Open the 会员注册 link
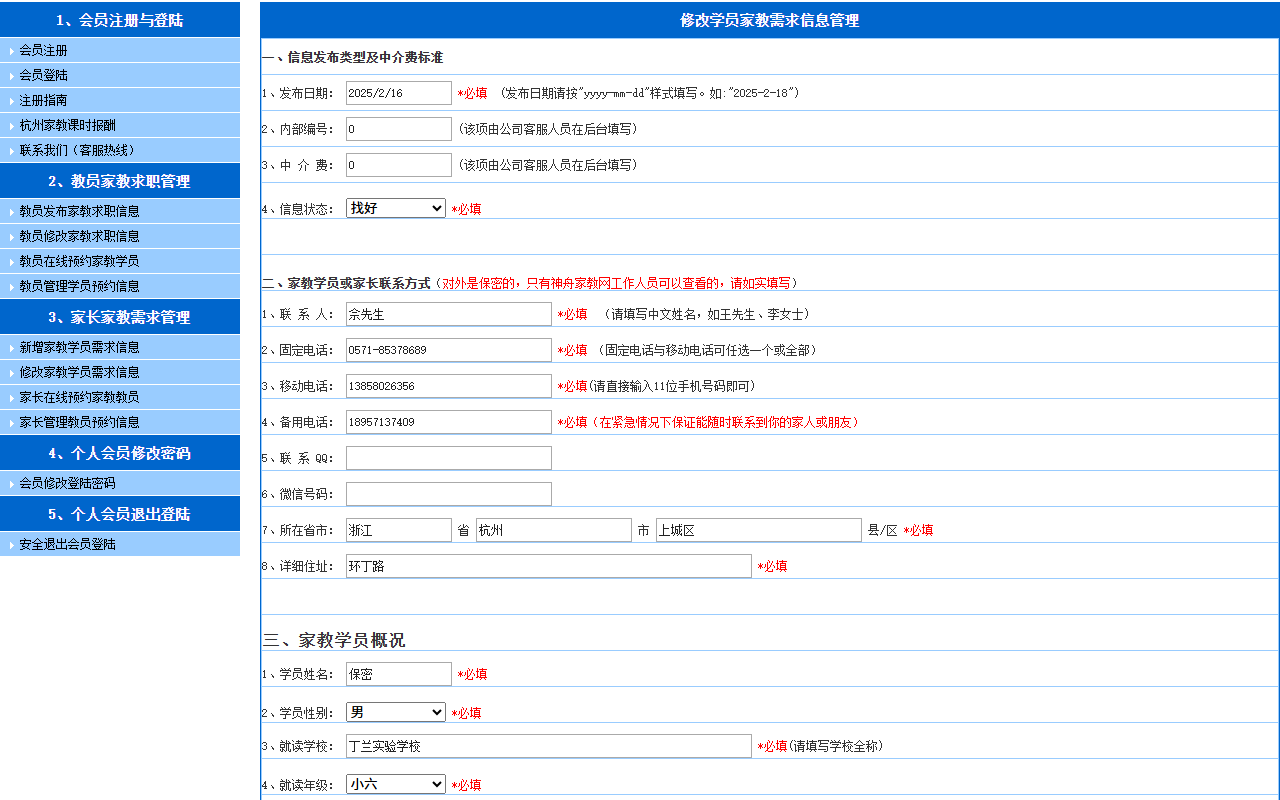Image resolution: width=1280 pixels, height=800 pixels. click(x=44, y=50)
